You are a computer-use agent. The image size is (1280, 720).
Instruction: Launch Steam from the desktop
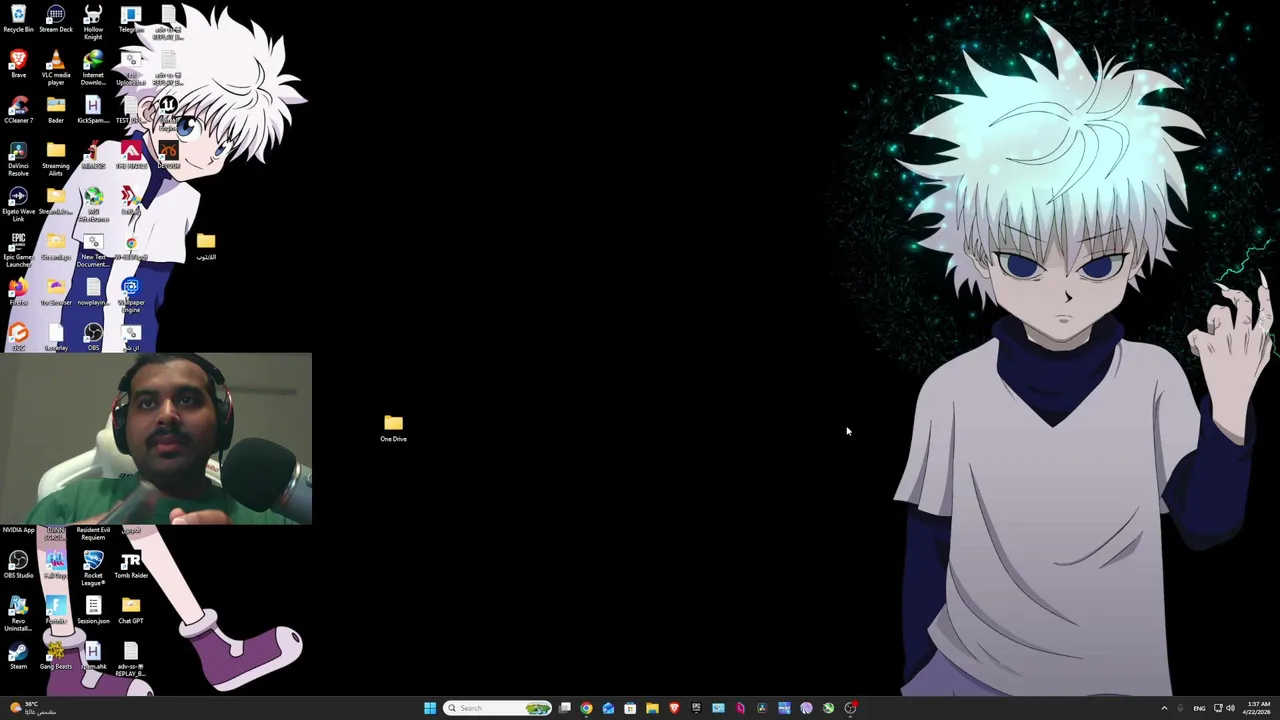(x=18, y=656)
